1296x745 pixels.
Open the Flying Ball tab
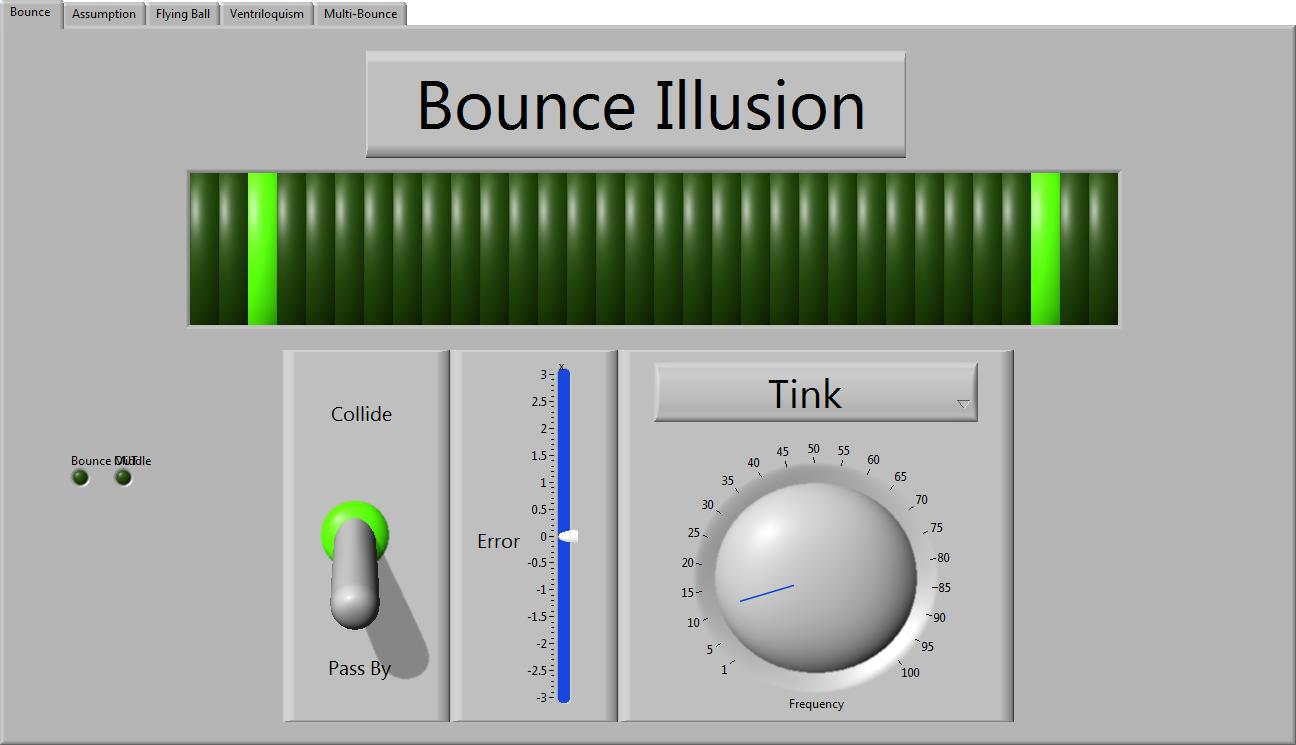[183, 14]
